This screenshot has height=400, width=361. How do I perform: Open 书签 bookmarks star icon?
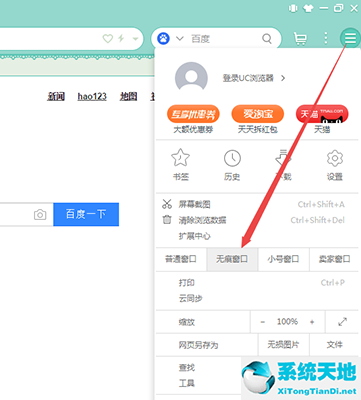[x=180, y=158]
